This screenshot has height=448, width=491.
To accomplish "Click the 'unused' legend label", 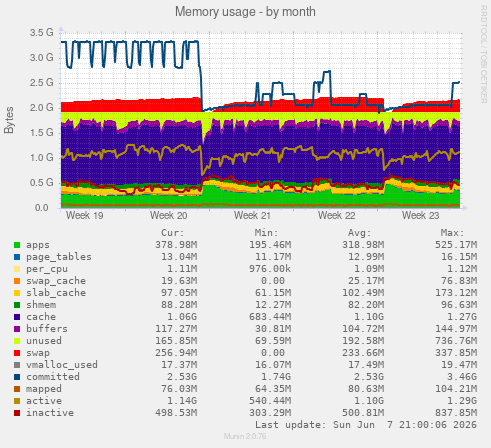I will tap(44, 341).
